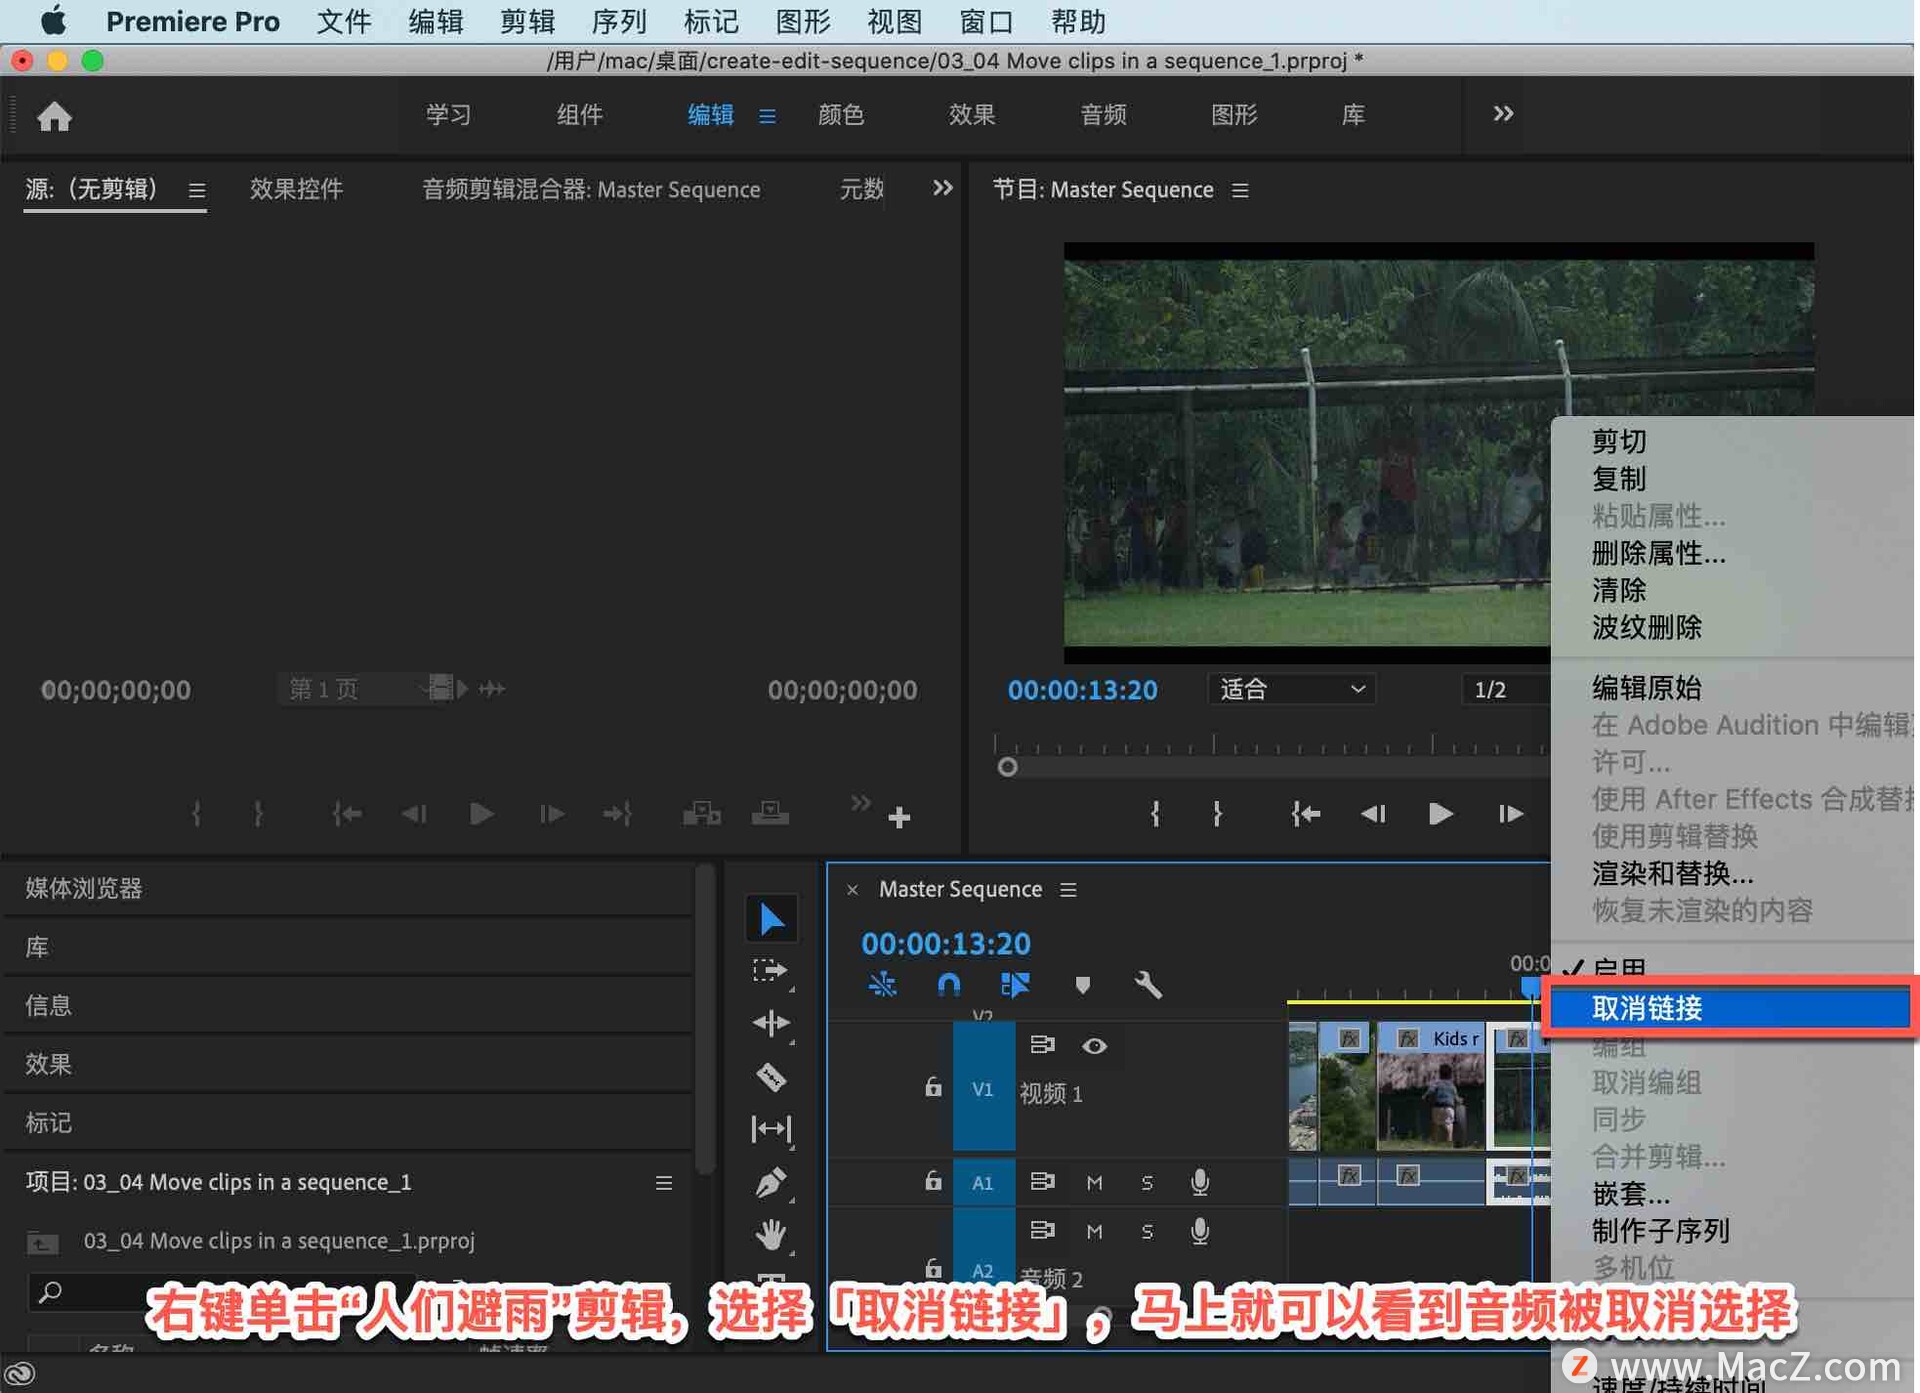
Task: Open the 媒体浏览器 panel
Action: 84,888
